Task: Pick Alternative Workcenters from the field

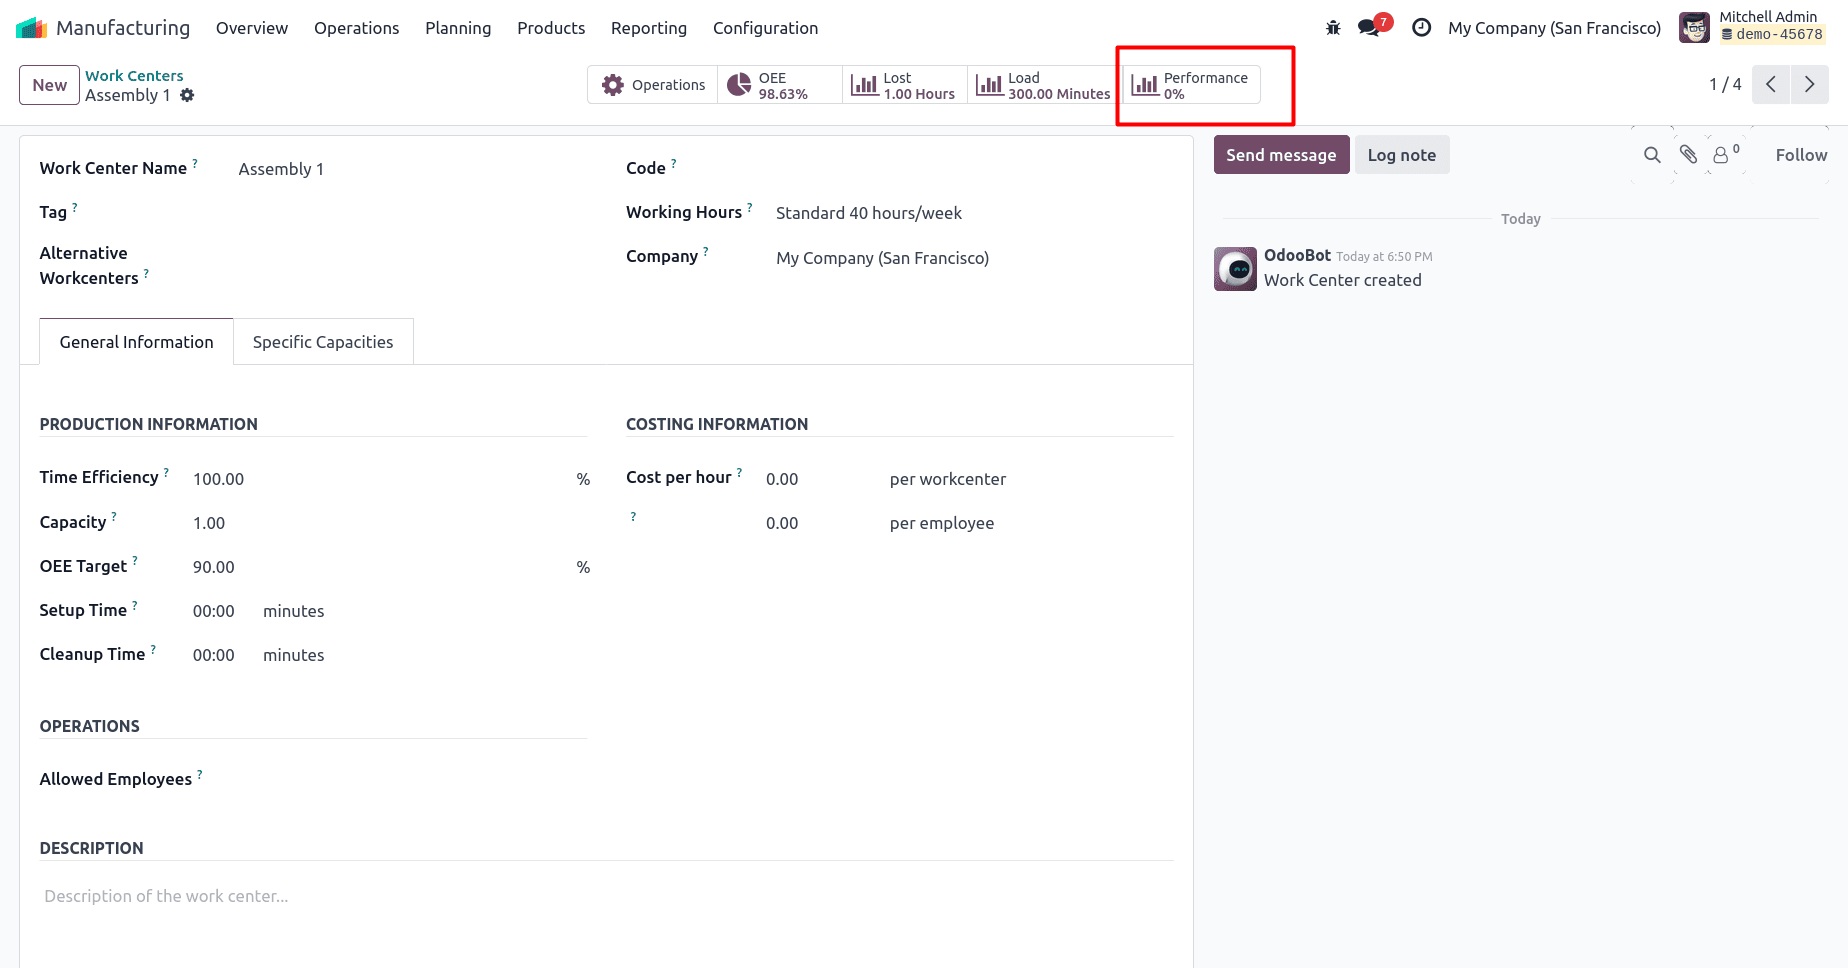Action: pyautogui.click(x=300, y=265)
